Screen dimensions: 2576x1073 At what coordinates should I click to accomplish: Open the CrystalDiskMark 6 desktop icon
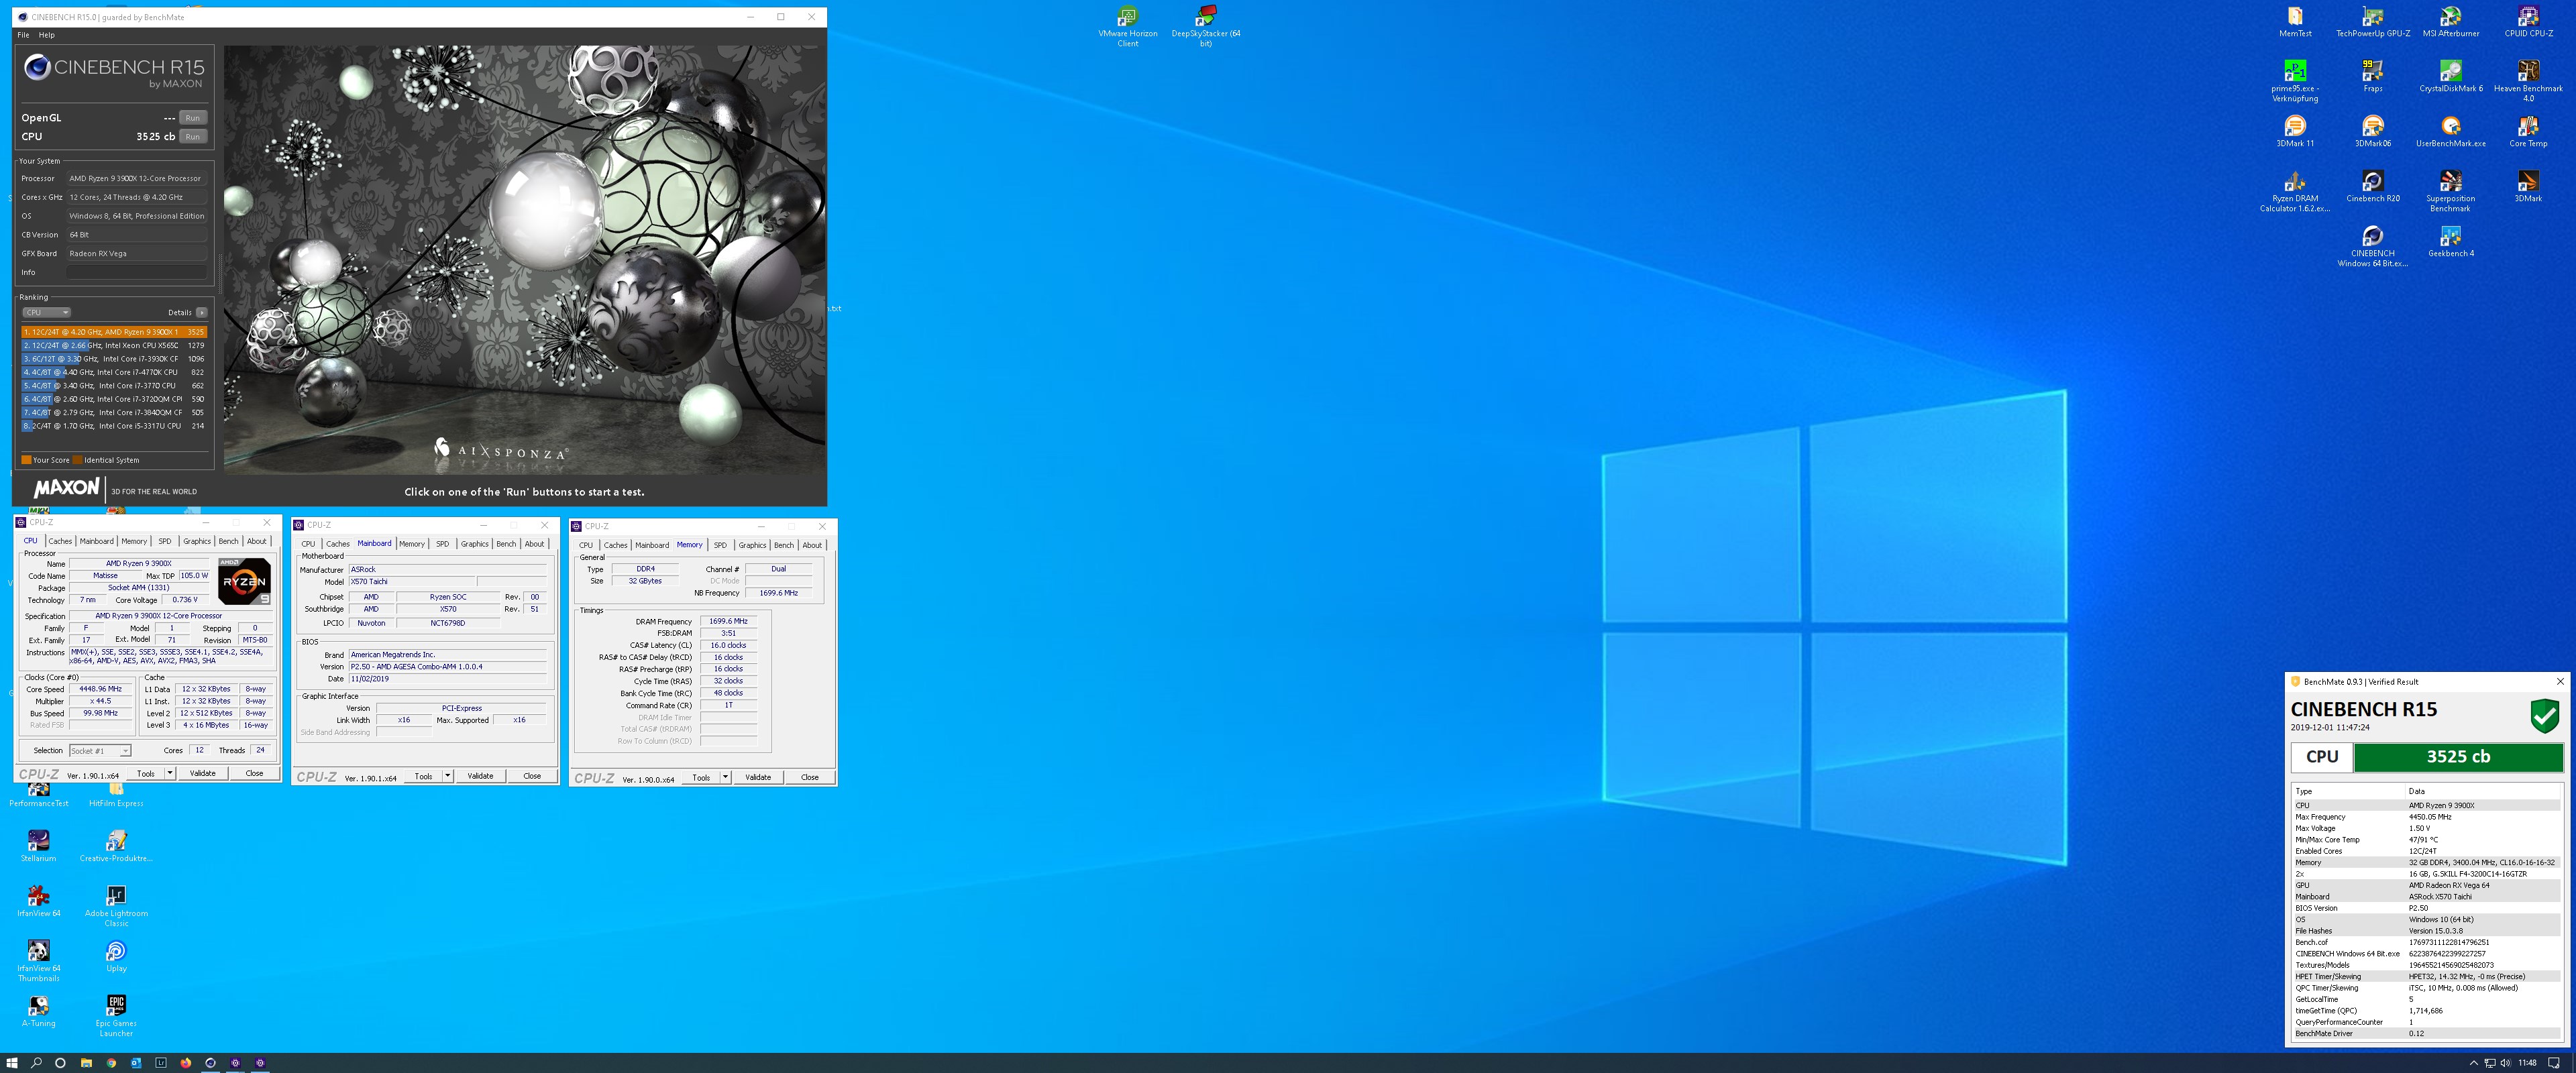click(x=2450, y=77)
